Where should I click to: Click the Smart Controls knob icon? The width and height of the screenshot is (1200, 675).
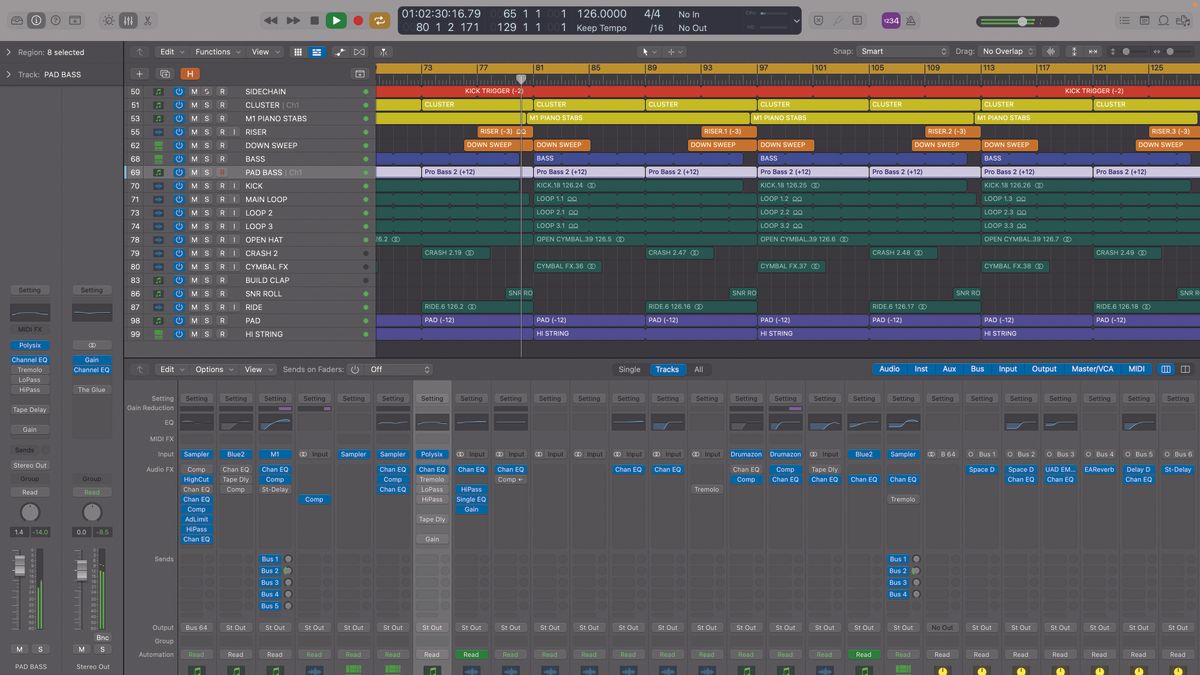click(107, 19)
